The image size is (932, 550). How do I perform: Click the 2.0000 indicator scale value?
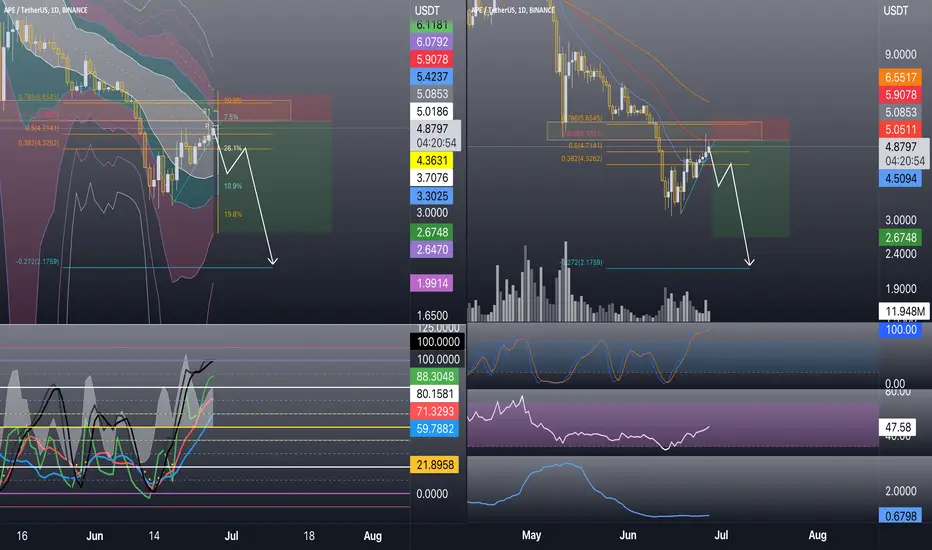click(x=900, y=491)
